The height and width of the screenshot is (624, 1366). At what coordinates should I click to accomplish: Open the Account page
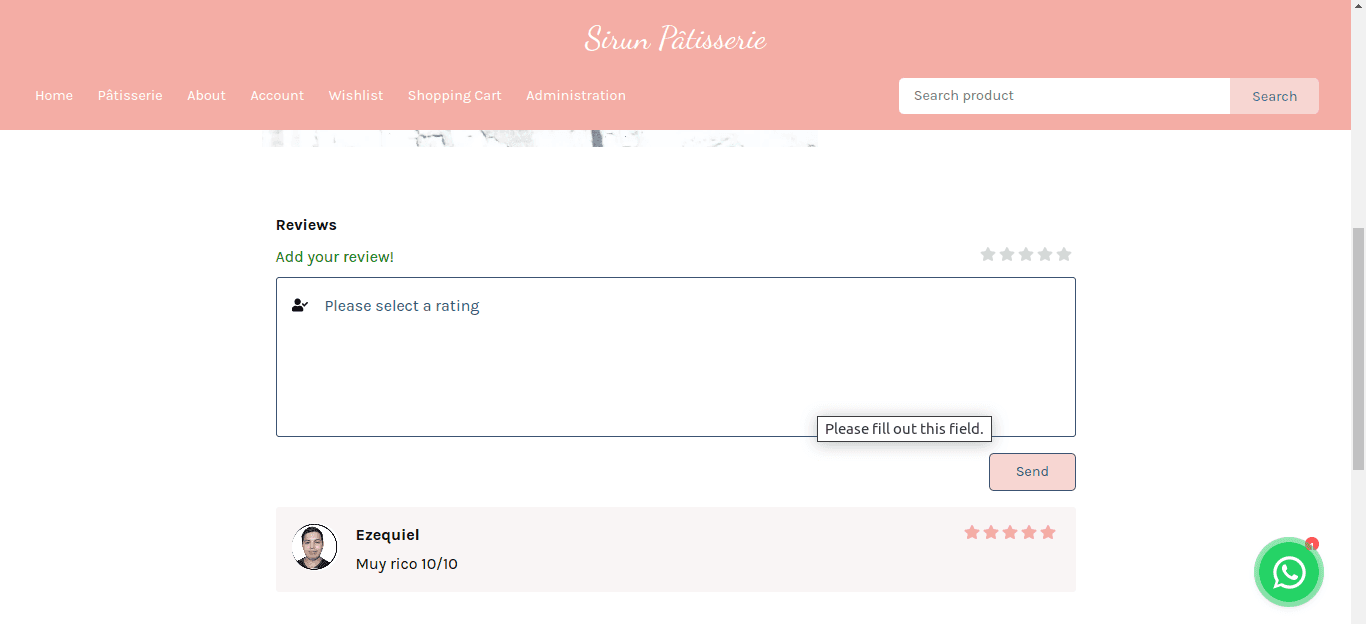[x=277, y=96]
